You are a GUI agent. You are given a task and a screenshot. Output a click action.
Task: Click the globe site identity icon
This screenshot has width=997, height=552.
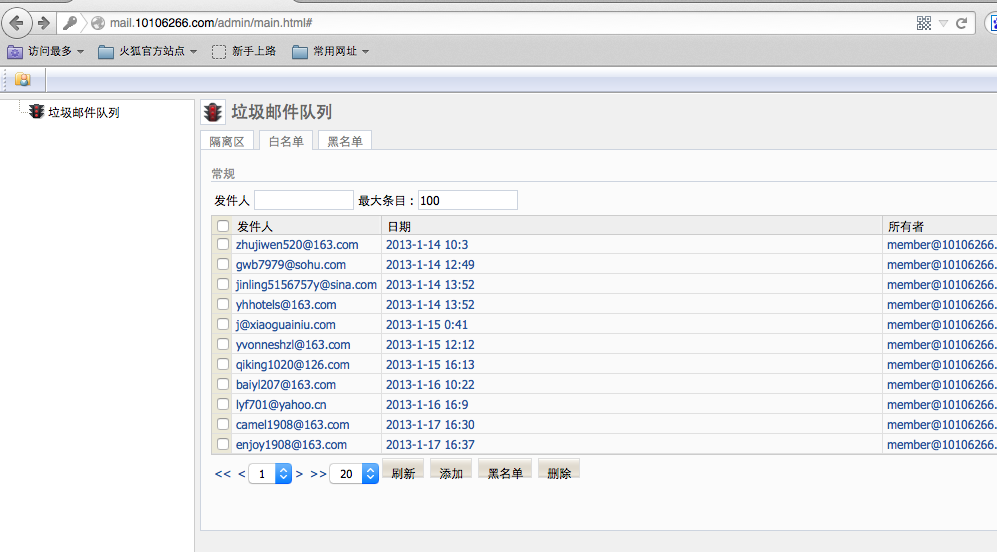tap(98, 24)
